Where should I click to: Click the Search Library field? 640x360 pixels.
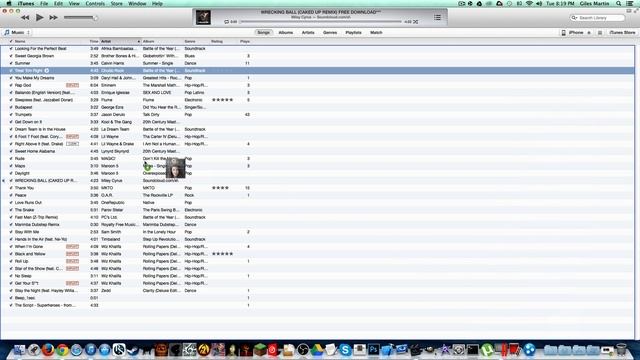[597, 18]
